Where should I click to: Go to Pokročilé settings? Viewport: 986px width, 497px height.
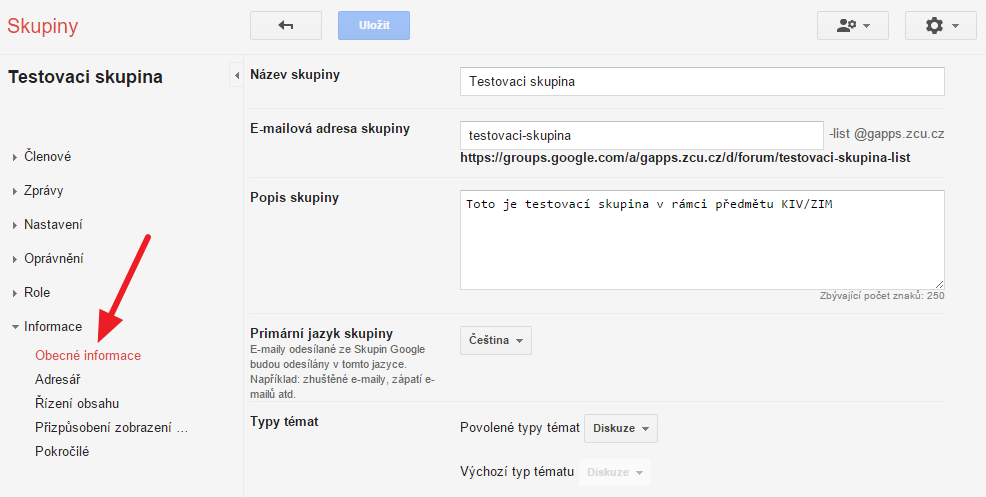(62, 451)
